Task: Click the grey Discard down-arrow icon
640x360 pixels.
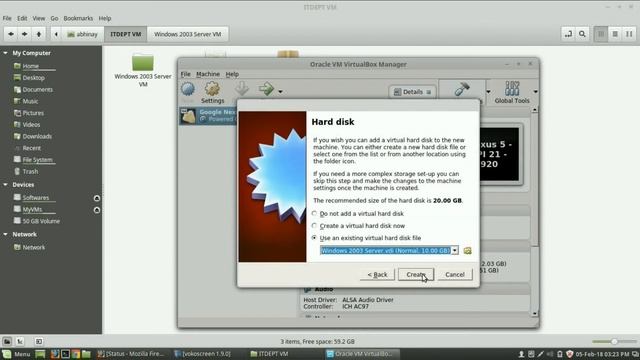Action: [x=242, y=90]
